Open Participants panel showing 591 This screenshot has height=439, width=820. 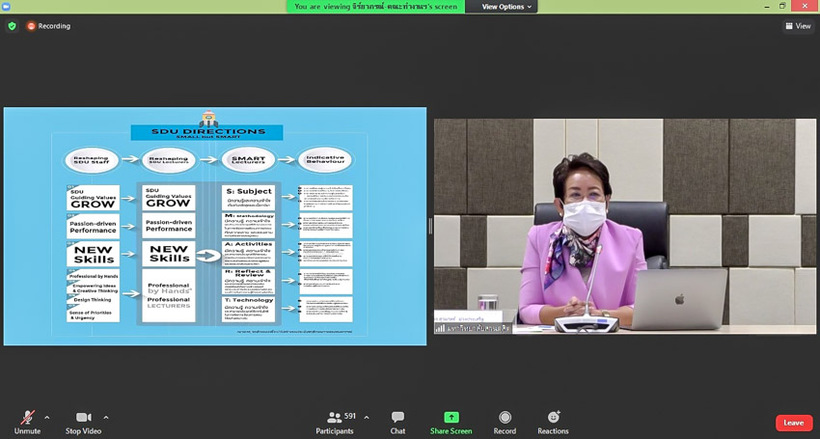[335, 423]
